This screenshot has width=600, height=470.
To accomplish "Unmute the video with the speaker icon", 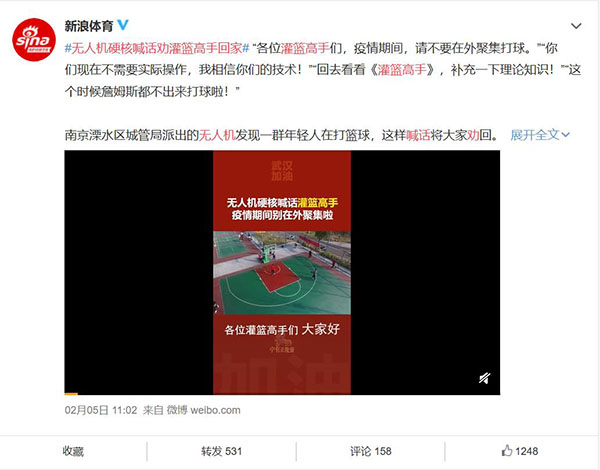I will pos(484,378).
